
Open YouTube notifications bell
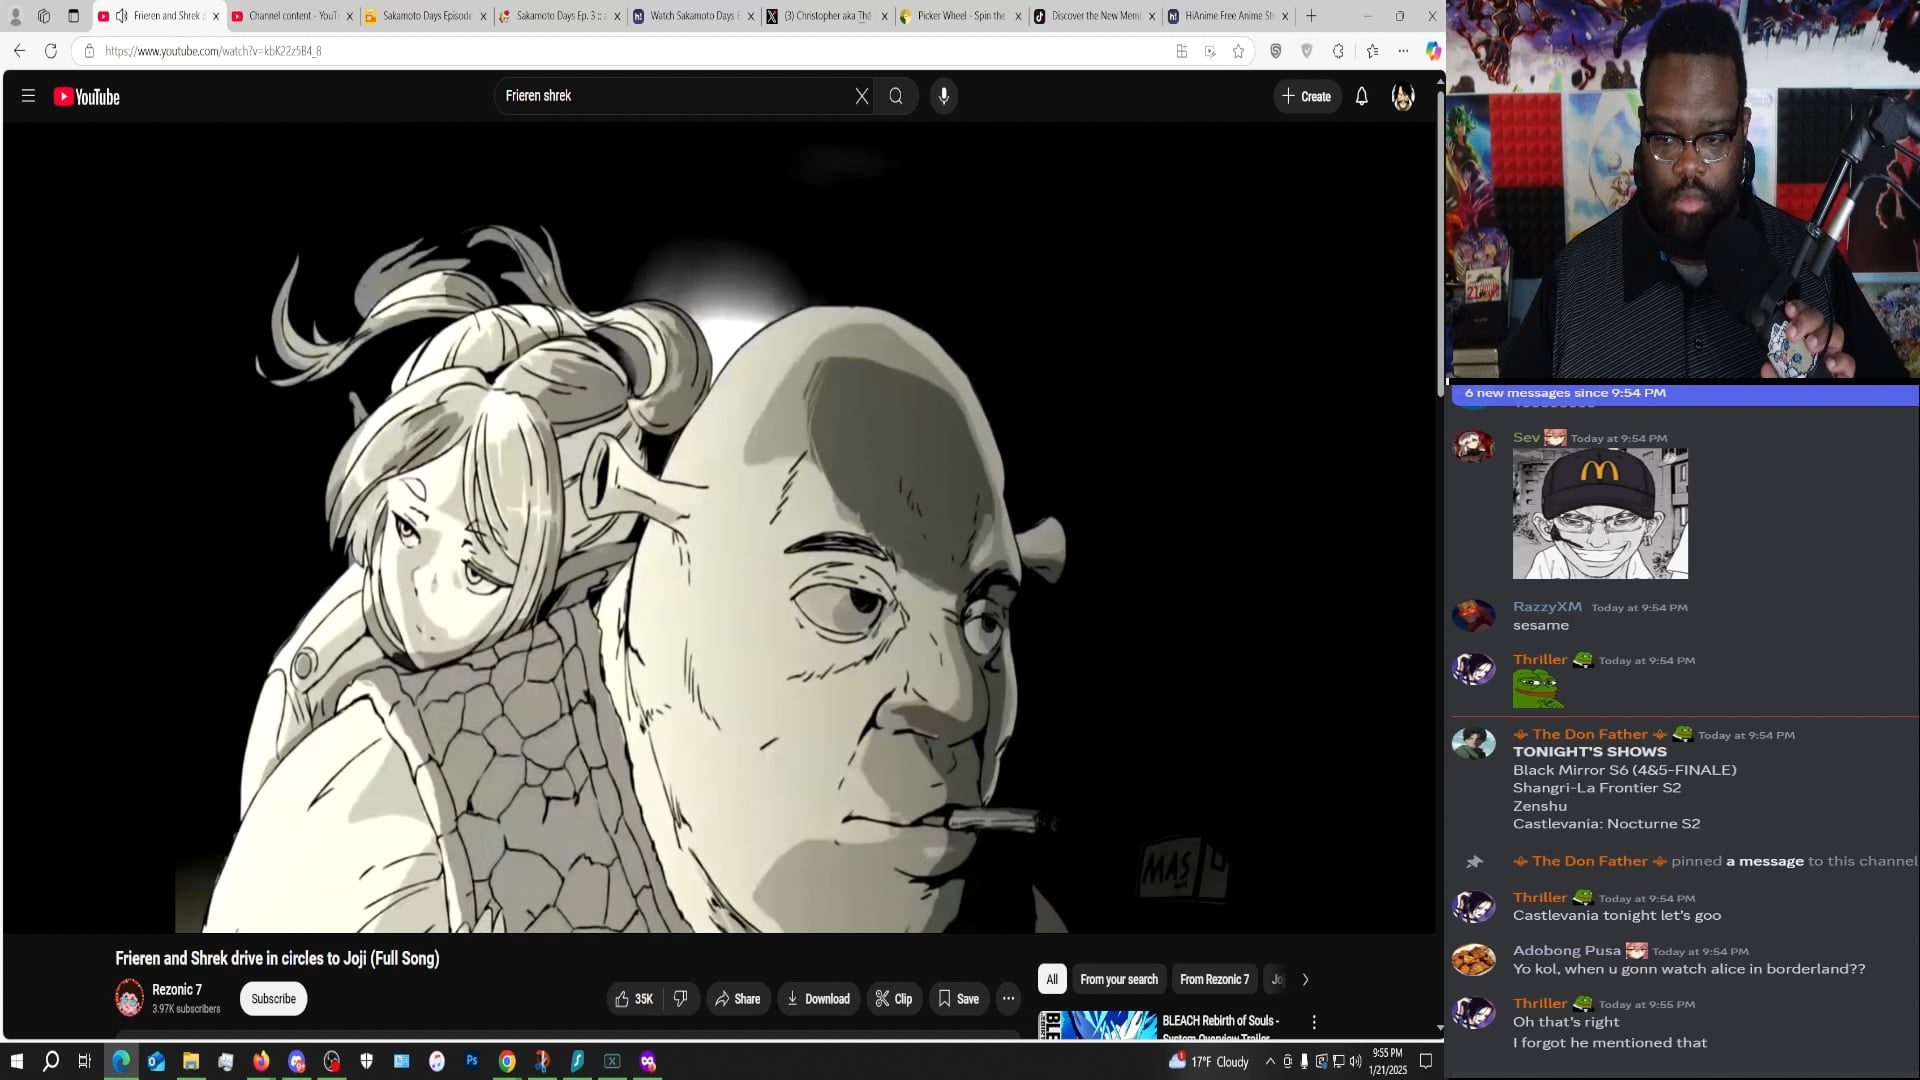tap(1362, 97)
